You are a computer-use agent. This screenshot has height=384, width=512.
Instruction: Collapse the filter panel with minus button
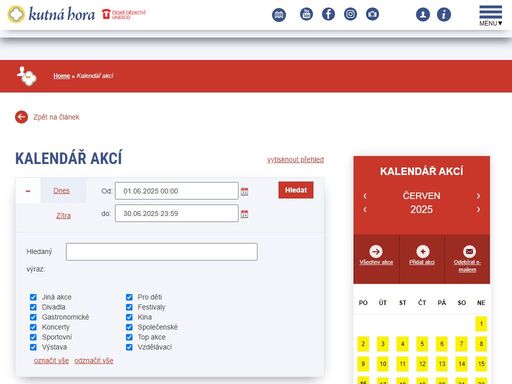pyautogui.click(x=28, y=191)
